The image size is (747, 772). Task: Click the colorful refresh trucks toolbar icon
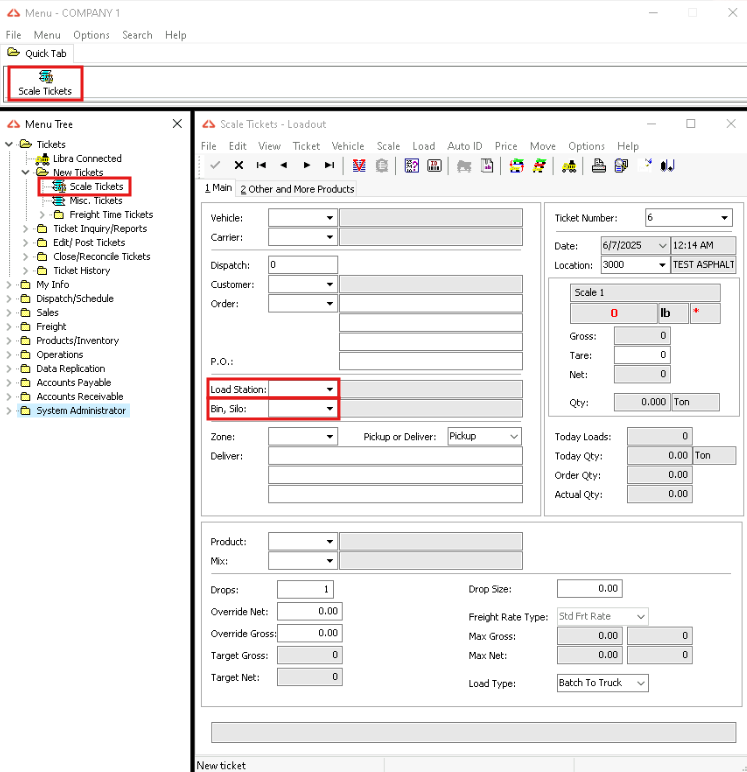click(x=517, y=165)
